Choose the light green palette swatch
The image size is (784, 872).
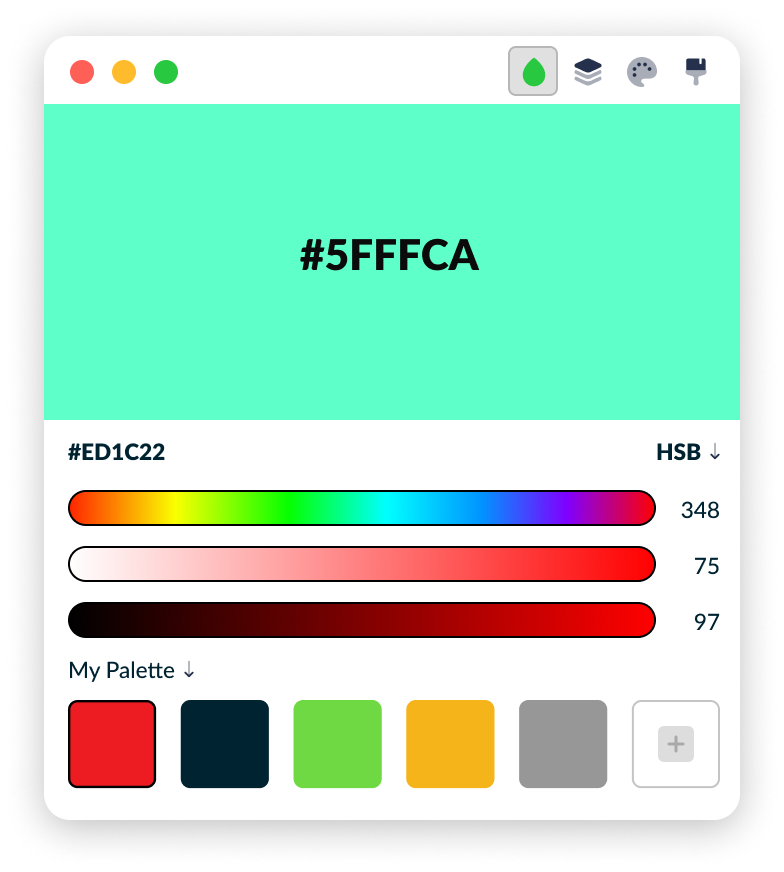pos(338,744)
